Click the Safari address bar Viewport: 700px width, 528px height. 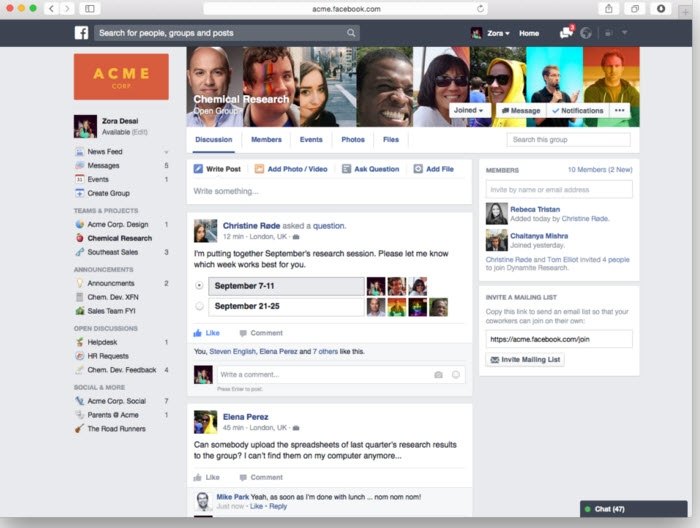(346, 8)
